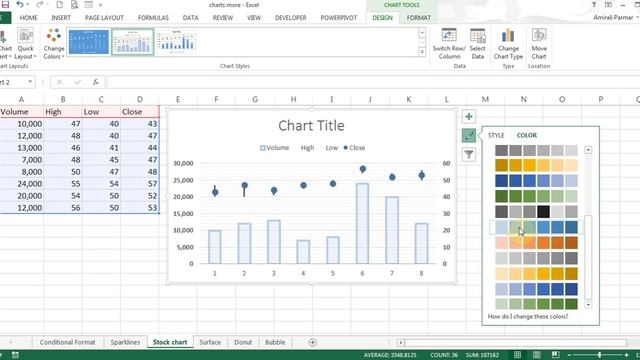640x360 pixels.
Task: Open the Quick Layout gallery
Action: 26,44
